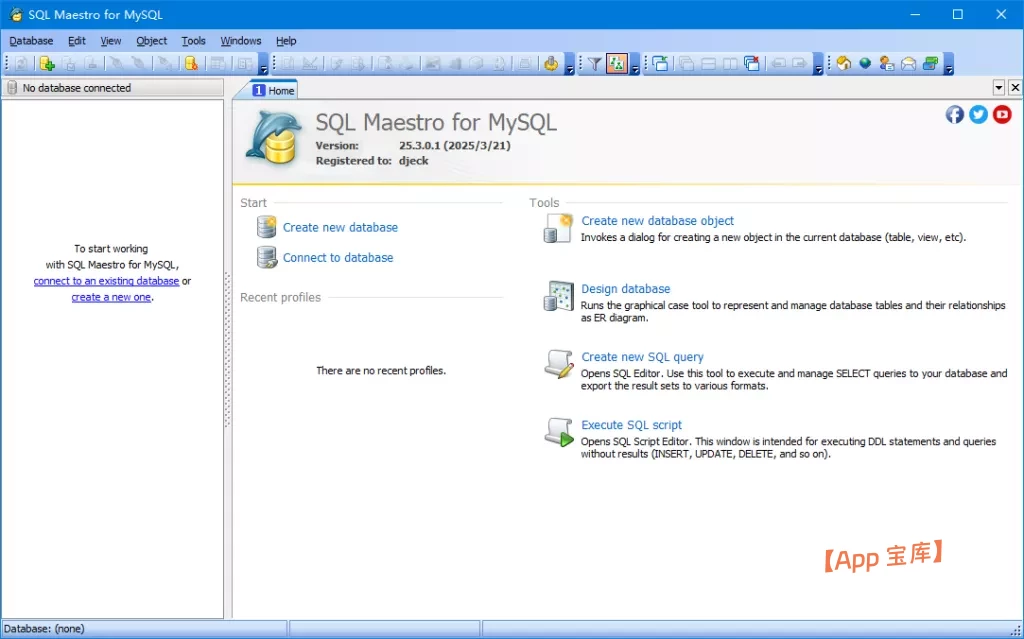
Task: Click the envelope mail icon in toolbar
Action: [x=908, y=64]
